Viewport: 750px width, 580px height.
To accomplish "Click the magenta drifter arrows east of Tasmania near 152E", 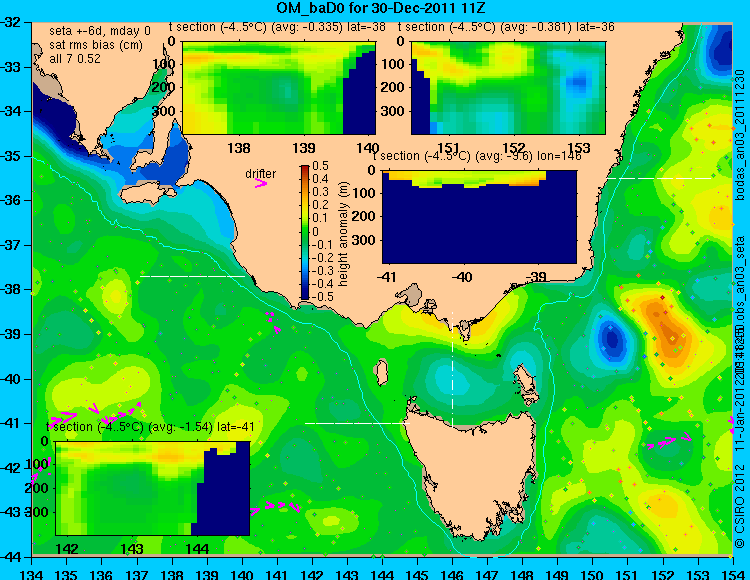I will pos(669,441).
